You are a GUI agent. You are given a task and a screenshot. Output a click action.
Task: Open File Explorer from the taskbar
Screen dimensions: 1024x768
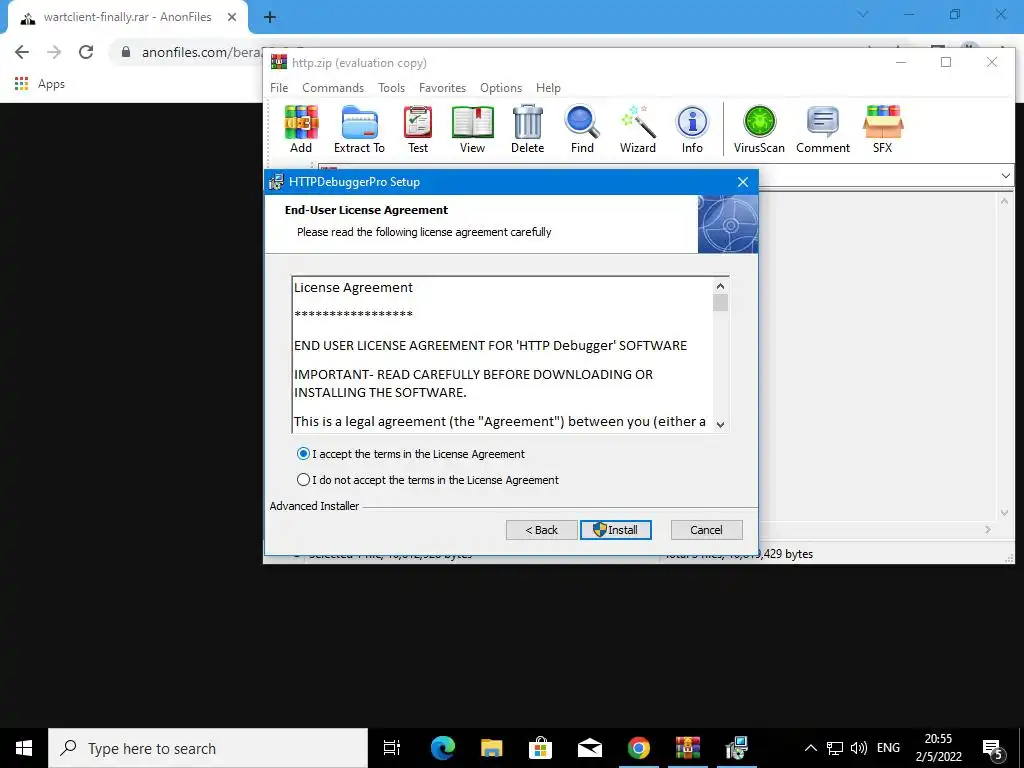tap(492, 748)
